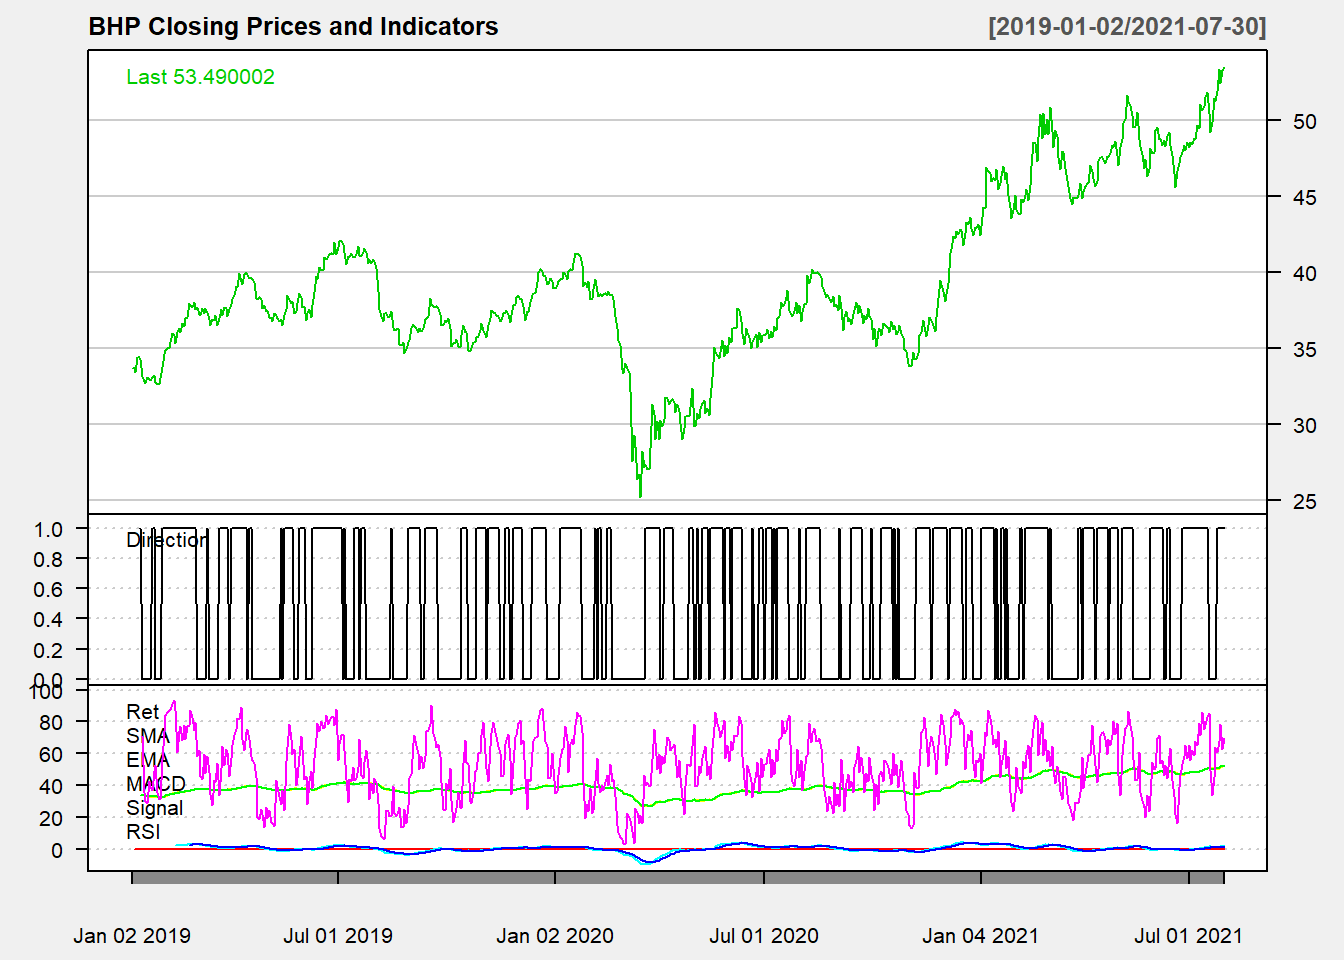1344x960 pixels.
Task: Click the 40 indicator axis label
Action: pyautogui.click(x=51, y=786)
